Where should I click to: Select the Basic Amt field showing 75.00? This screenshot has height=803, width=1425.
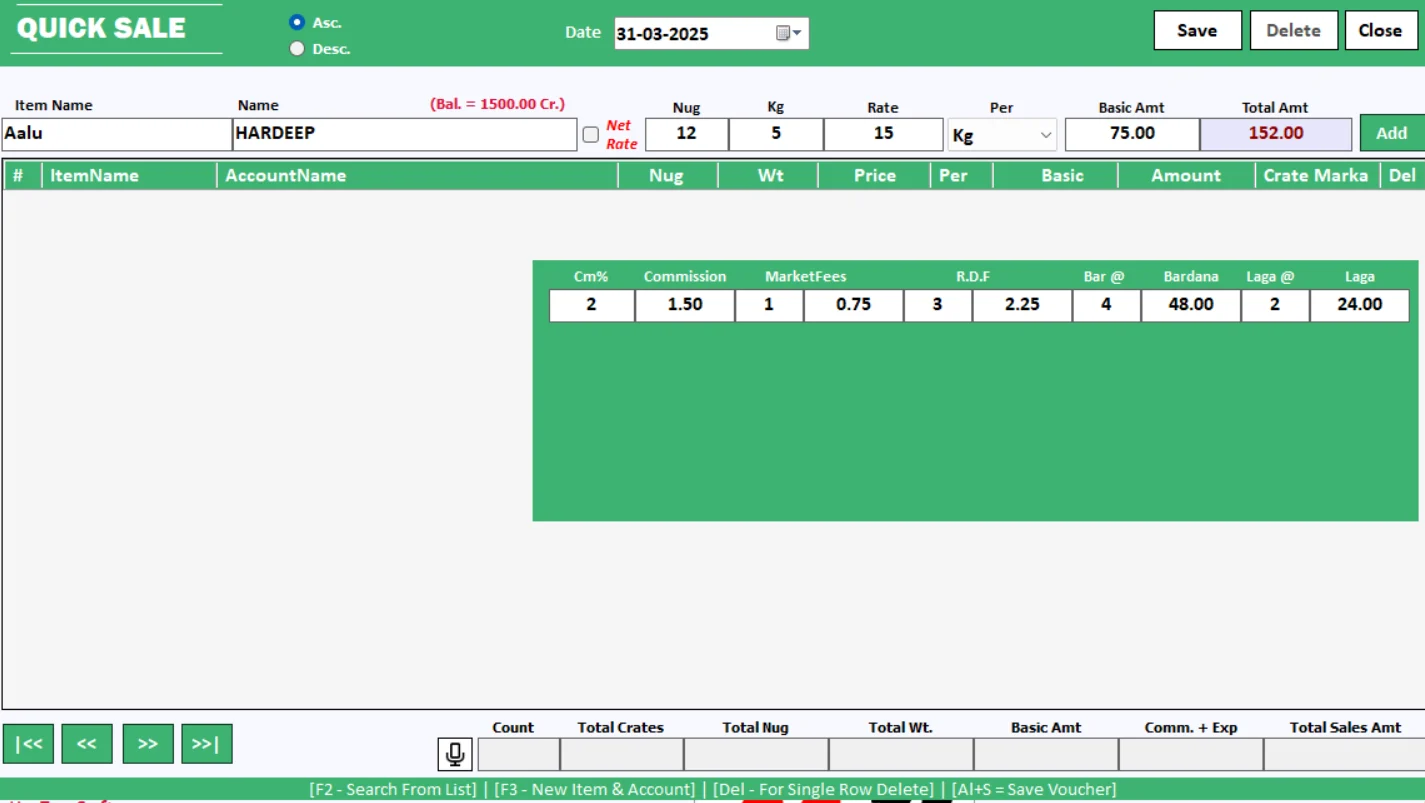pos(1132,134)
